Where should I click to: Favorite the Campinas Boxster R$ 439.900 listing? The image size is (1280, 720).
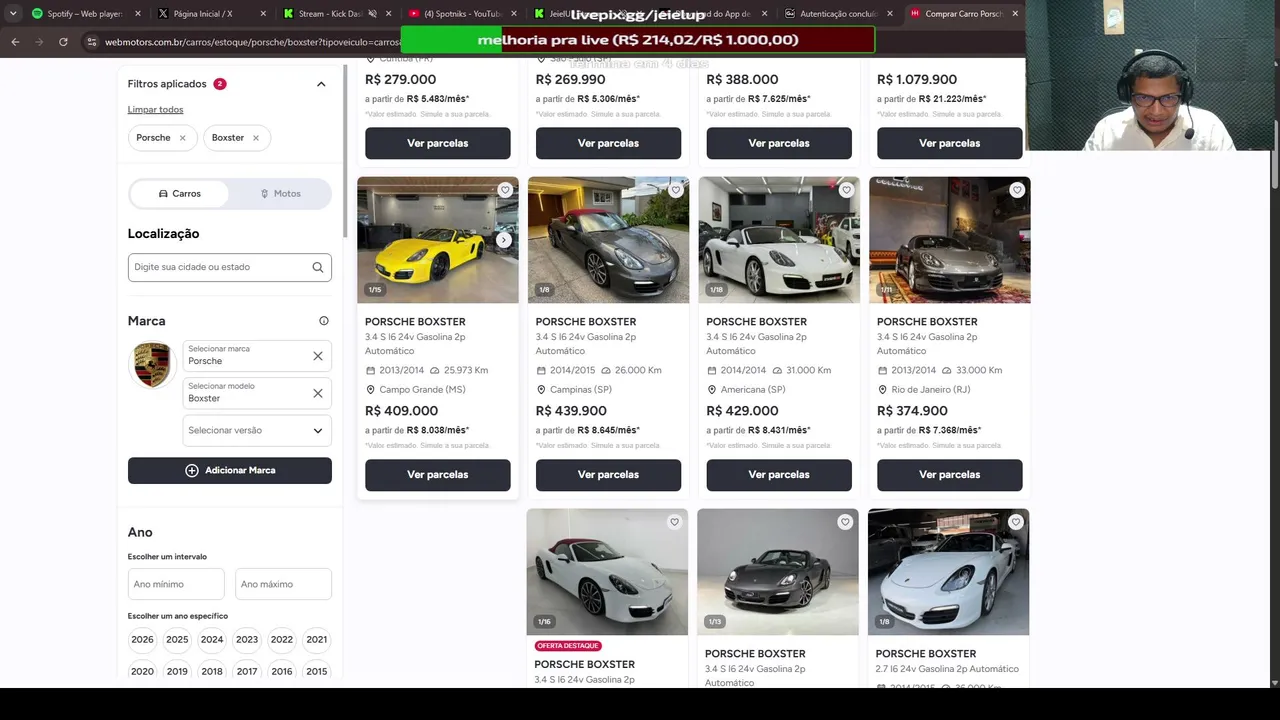click(x=676, y=190)
